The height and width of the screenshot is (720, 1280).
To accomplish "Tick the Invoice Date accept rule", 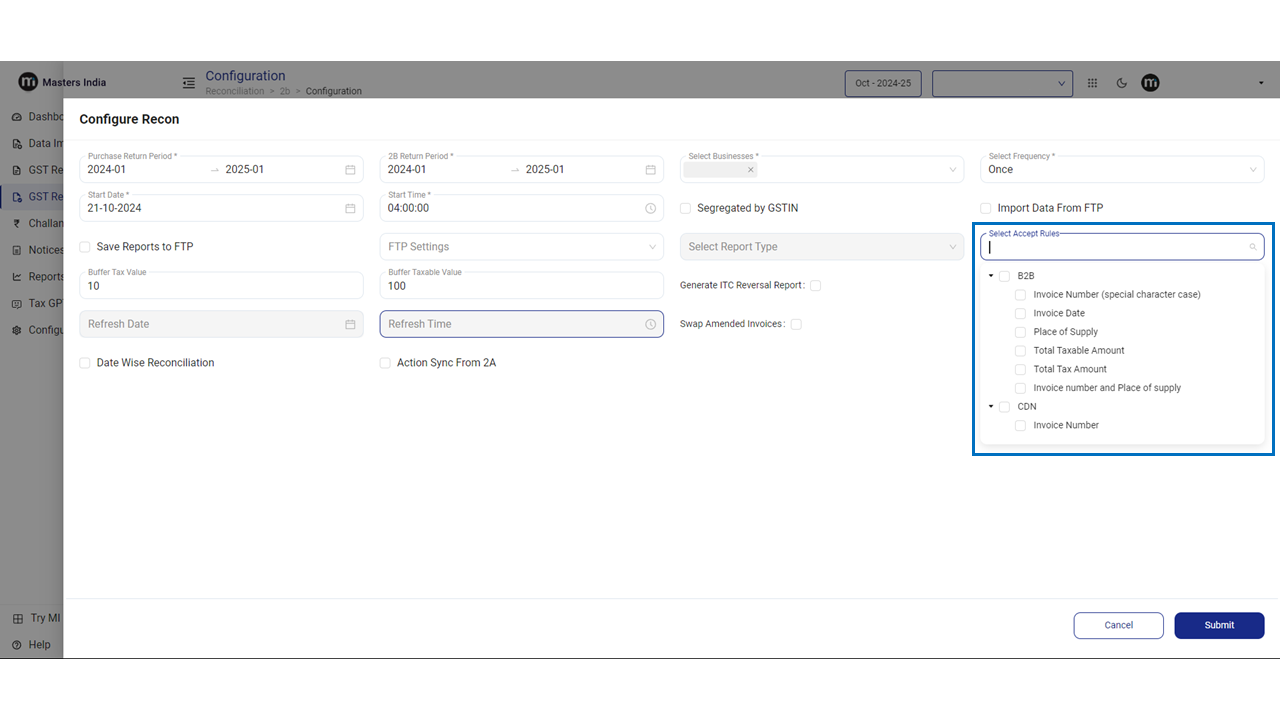I will [x=1020, y=313].
